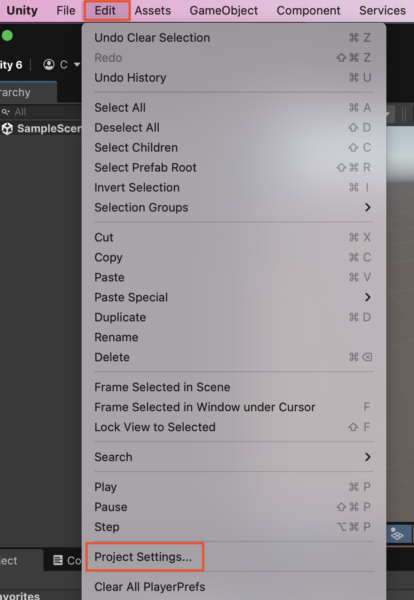Click the Console tab icon
The image size is (414, 600).
pyautogui.click(x=58, y=561)
